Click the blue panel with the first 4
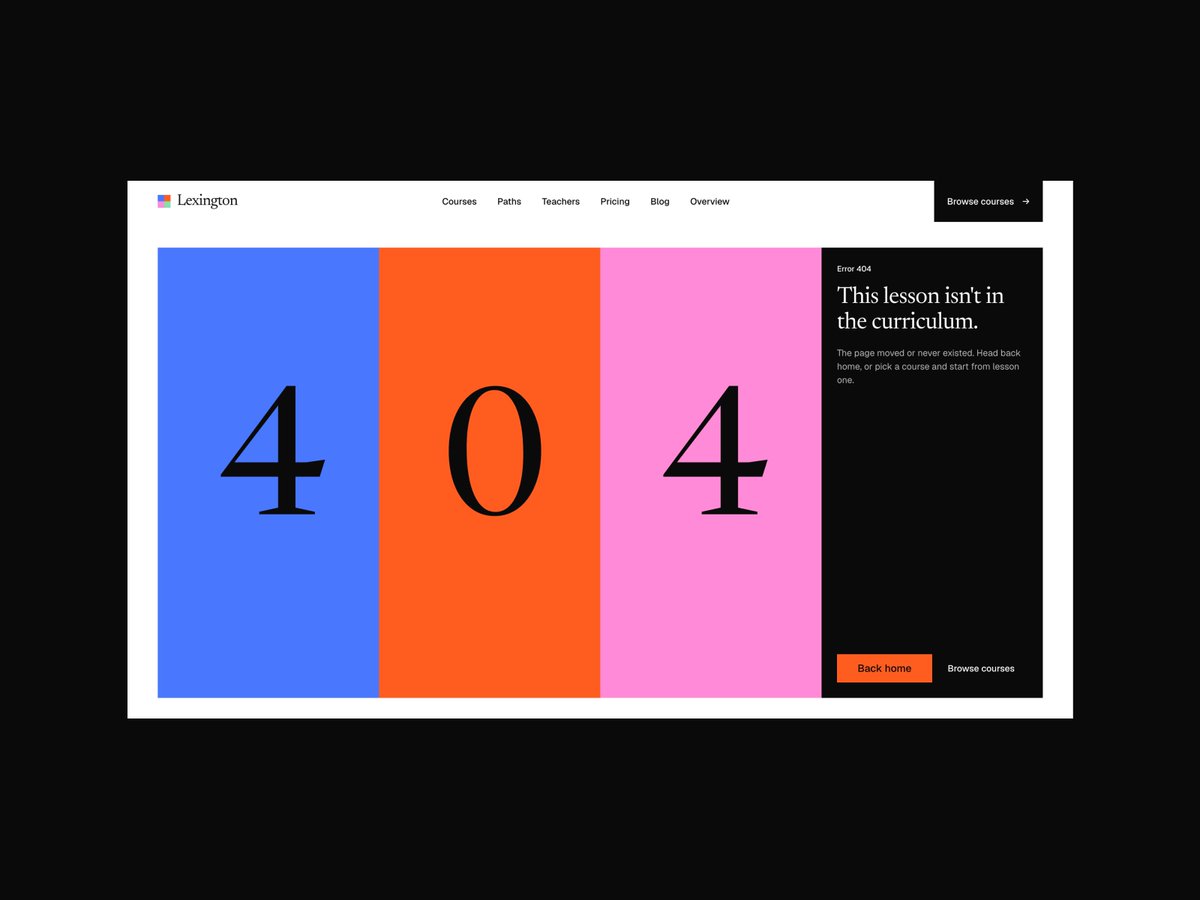 [268, 473]
